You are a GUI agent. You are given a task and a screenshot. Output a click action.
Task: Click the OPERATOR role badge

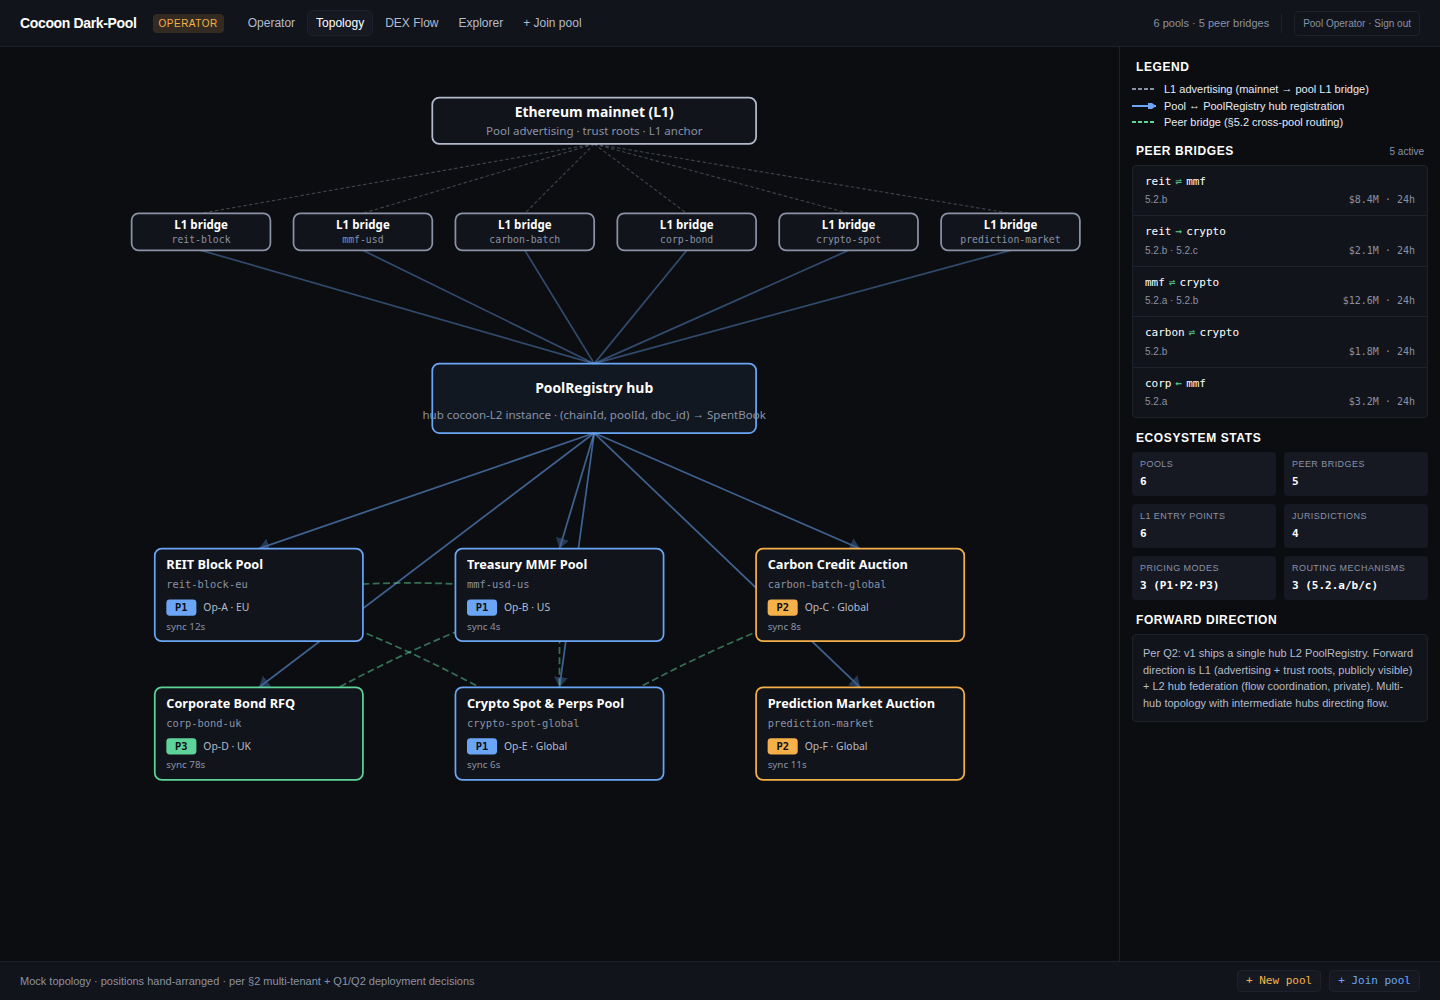(x=188, y=23)
